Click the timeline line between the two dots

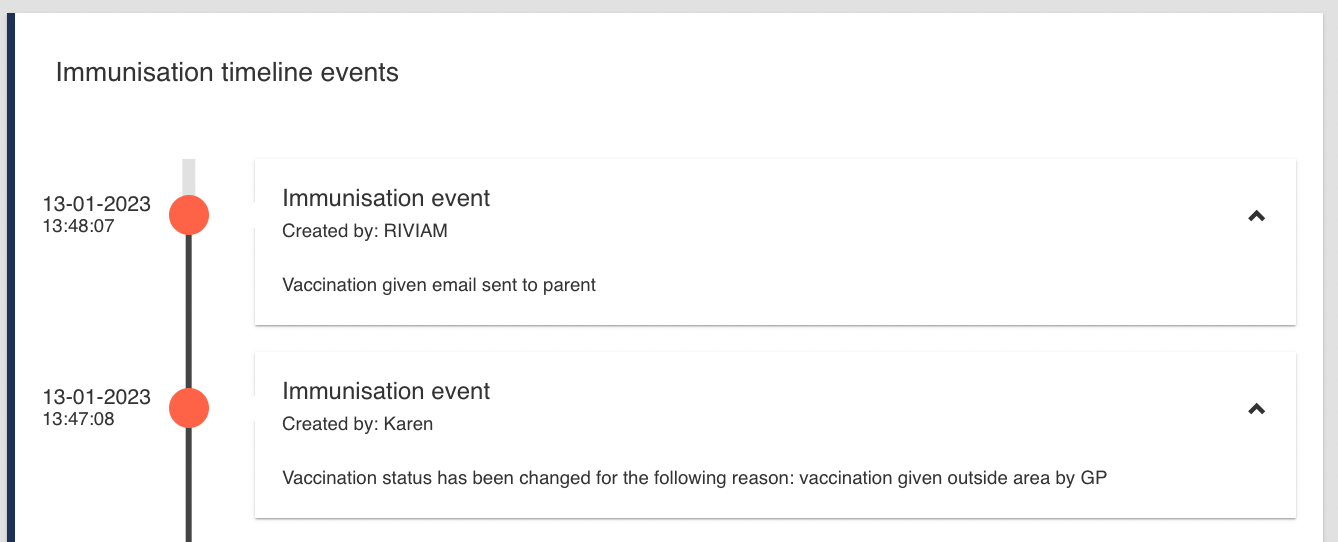click(x=189, y=312)
